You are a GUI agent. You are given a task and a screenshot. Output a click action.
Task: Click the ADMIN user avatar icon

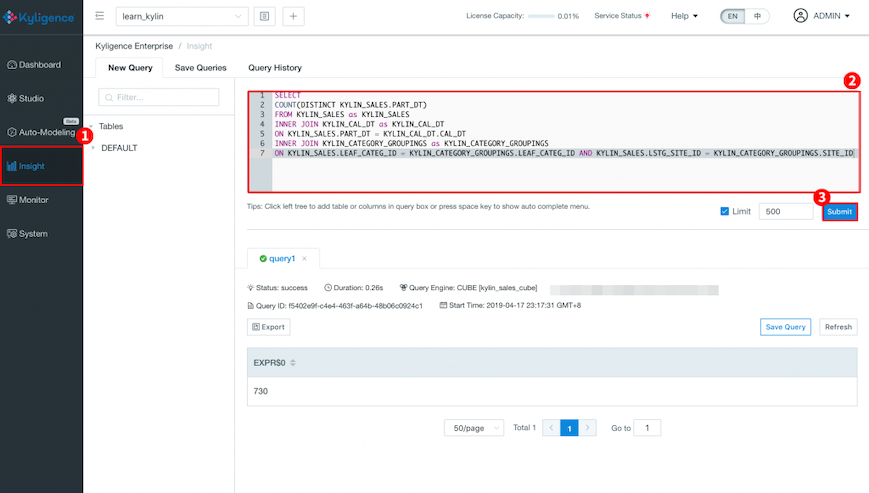click(800, 16)
